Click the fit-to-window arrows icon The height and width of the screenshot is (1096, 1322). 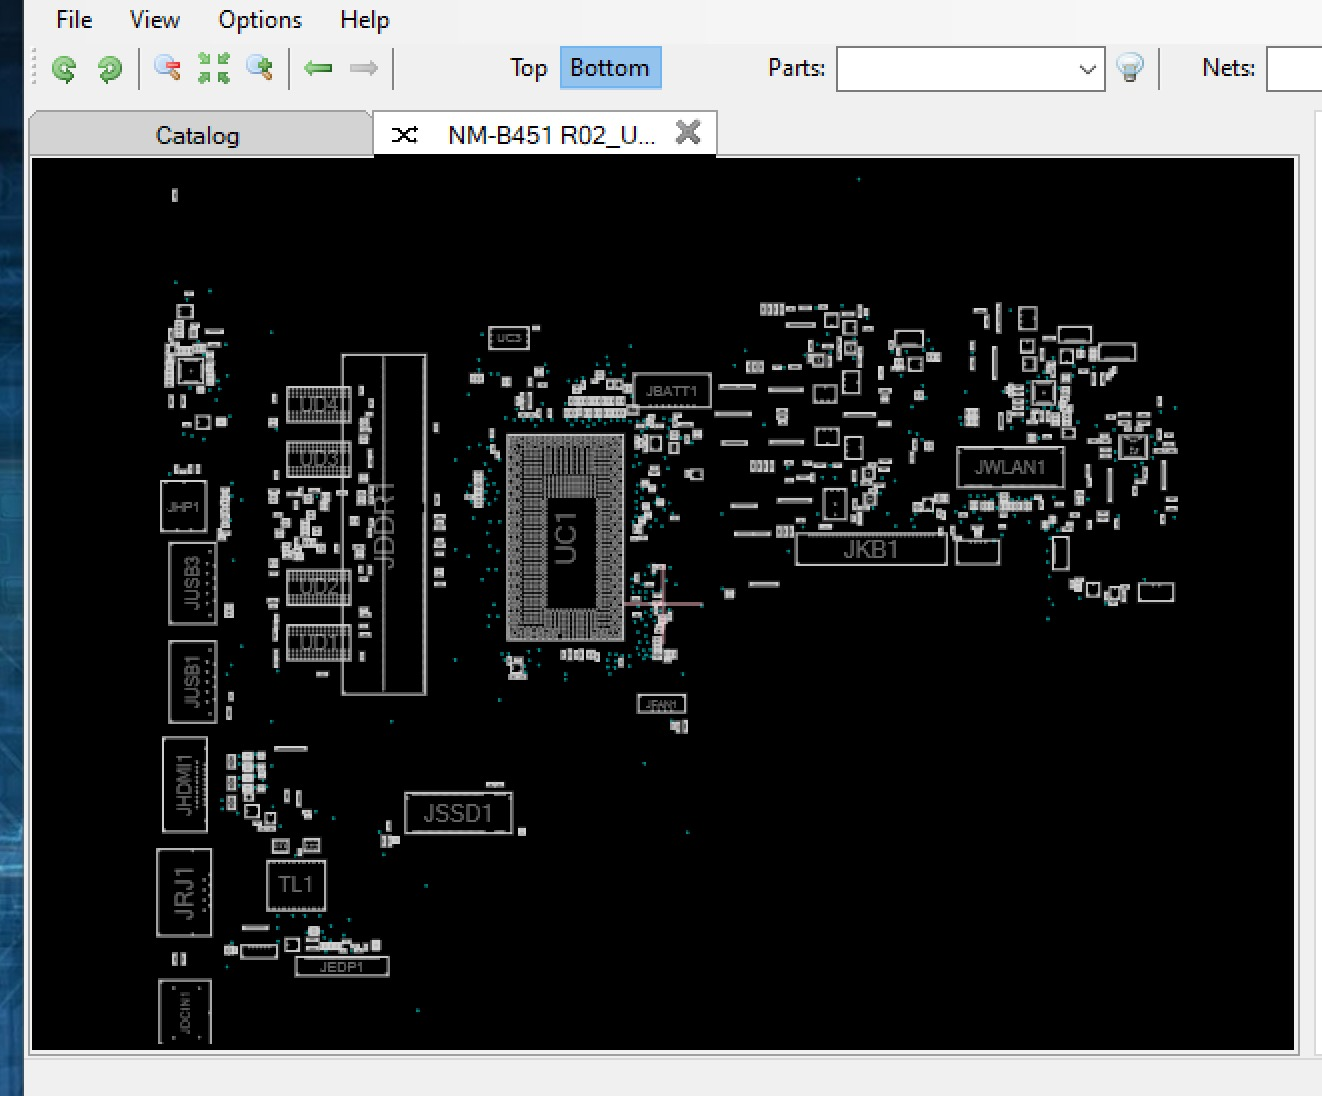pos(213,69)
